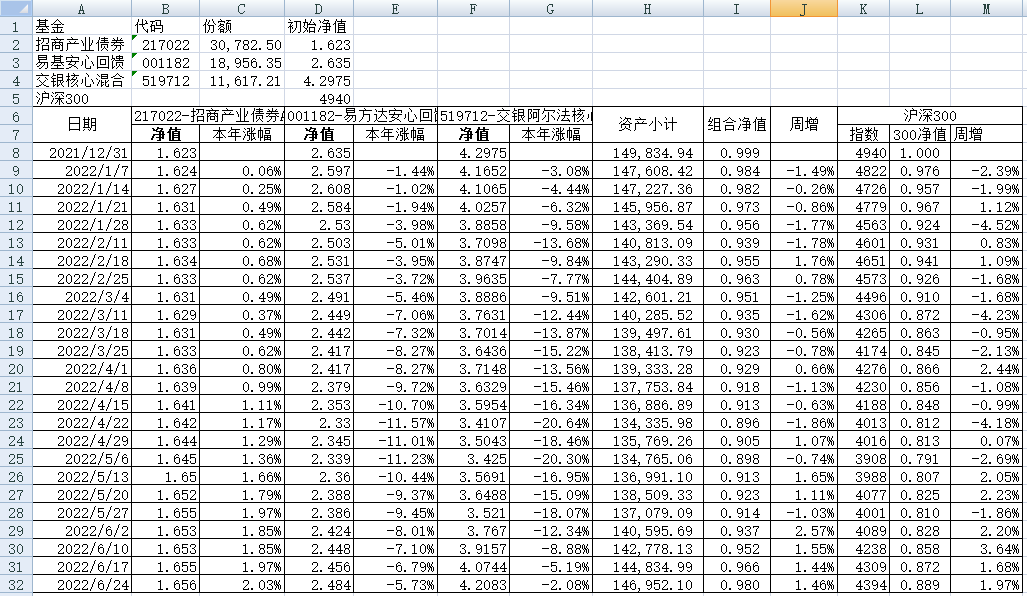This screenshot has height=596, width=1027.
Task: Select column A header
Action: point(82,8)
